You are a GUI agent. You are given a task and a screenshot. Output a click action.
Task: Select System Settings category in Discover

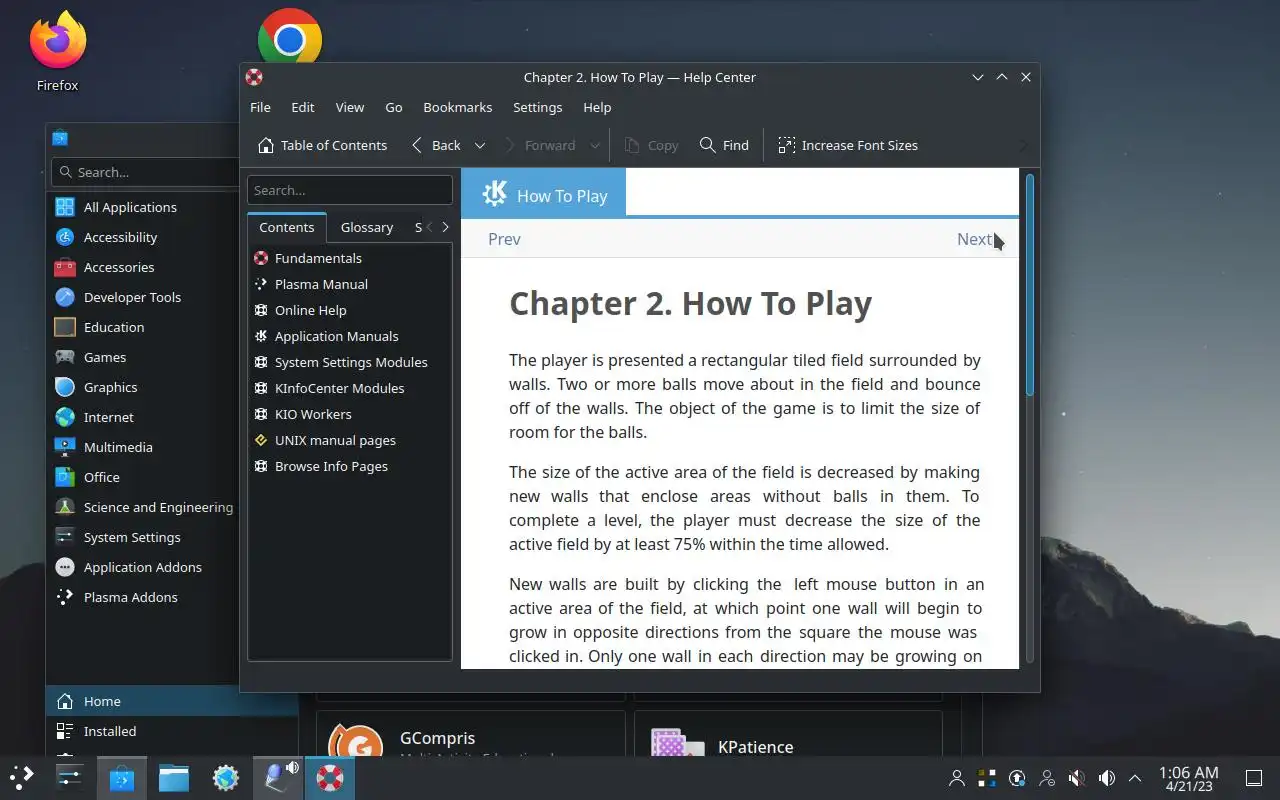pyautogui.click(x=132, y=537)
